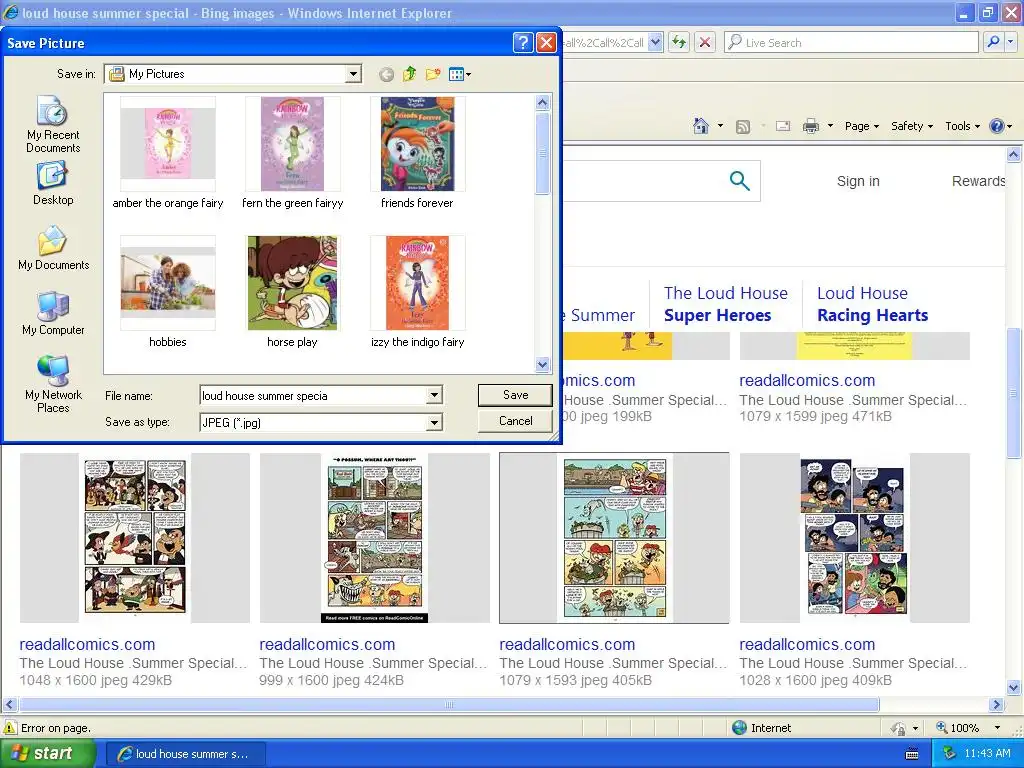Screen dimensions: 1024x768
Task: Select friends forever picture file
Action: [417, 153]
